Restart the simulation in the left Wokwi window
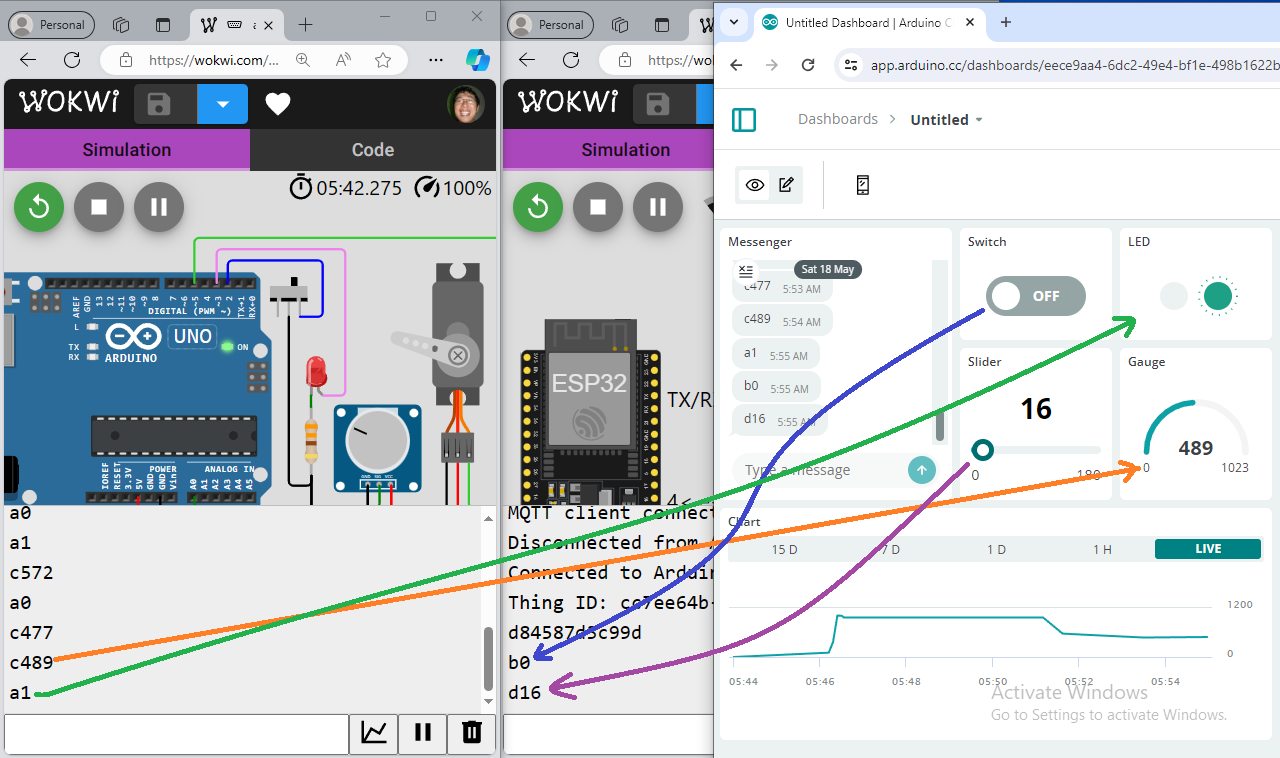 pyautogui.click(x=39, y=207)
